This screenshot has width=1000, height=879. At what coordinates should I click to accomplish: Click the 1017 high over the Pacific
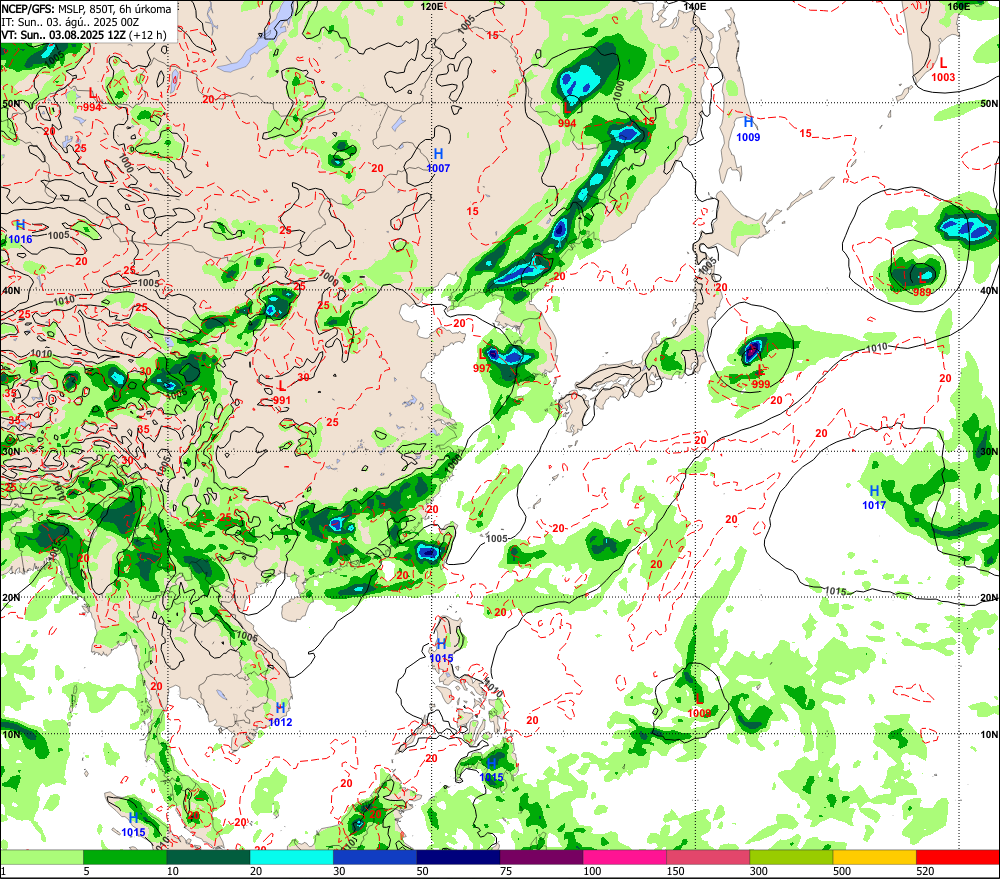point(874,505)
